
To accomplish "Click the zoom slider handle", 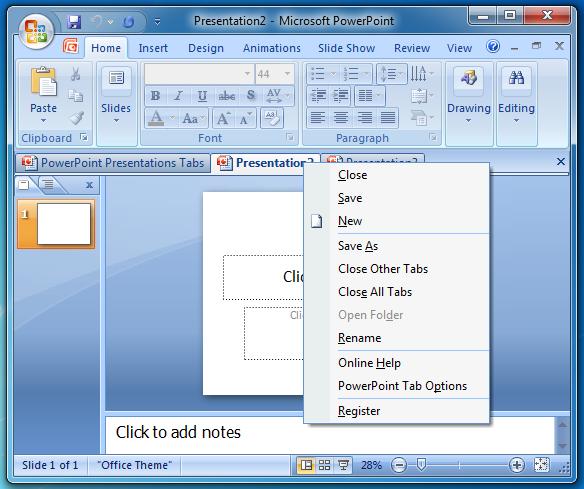I will [421, 464].
